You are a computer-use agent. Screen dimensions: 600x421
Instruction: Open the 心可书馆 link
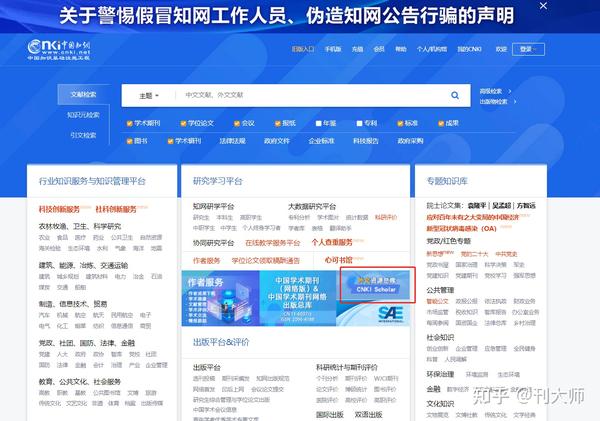coord(338,260)
